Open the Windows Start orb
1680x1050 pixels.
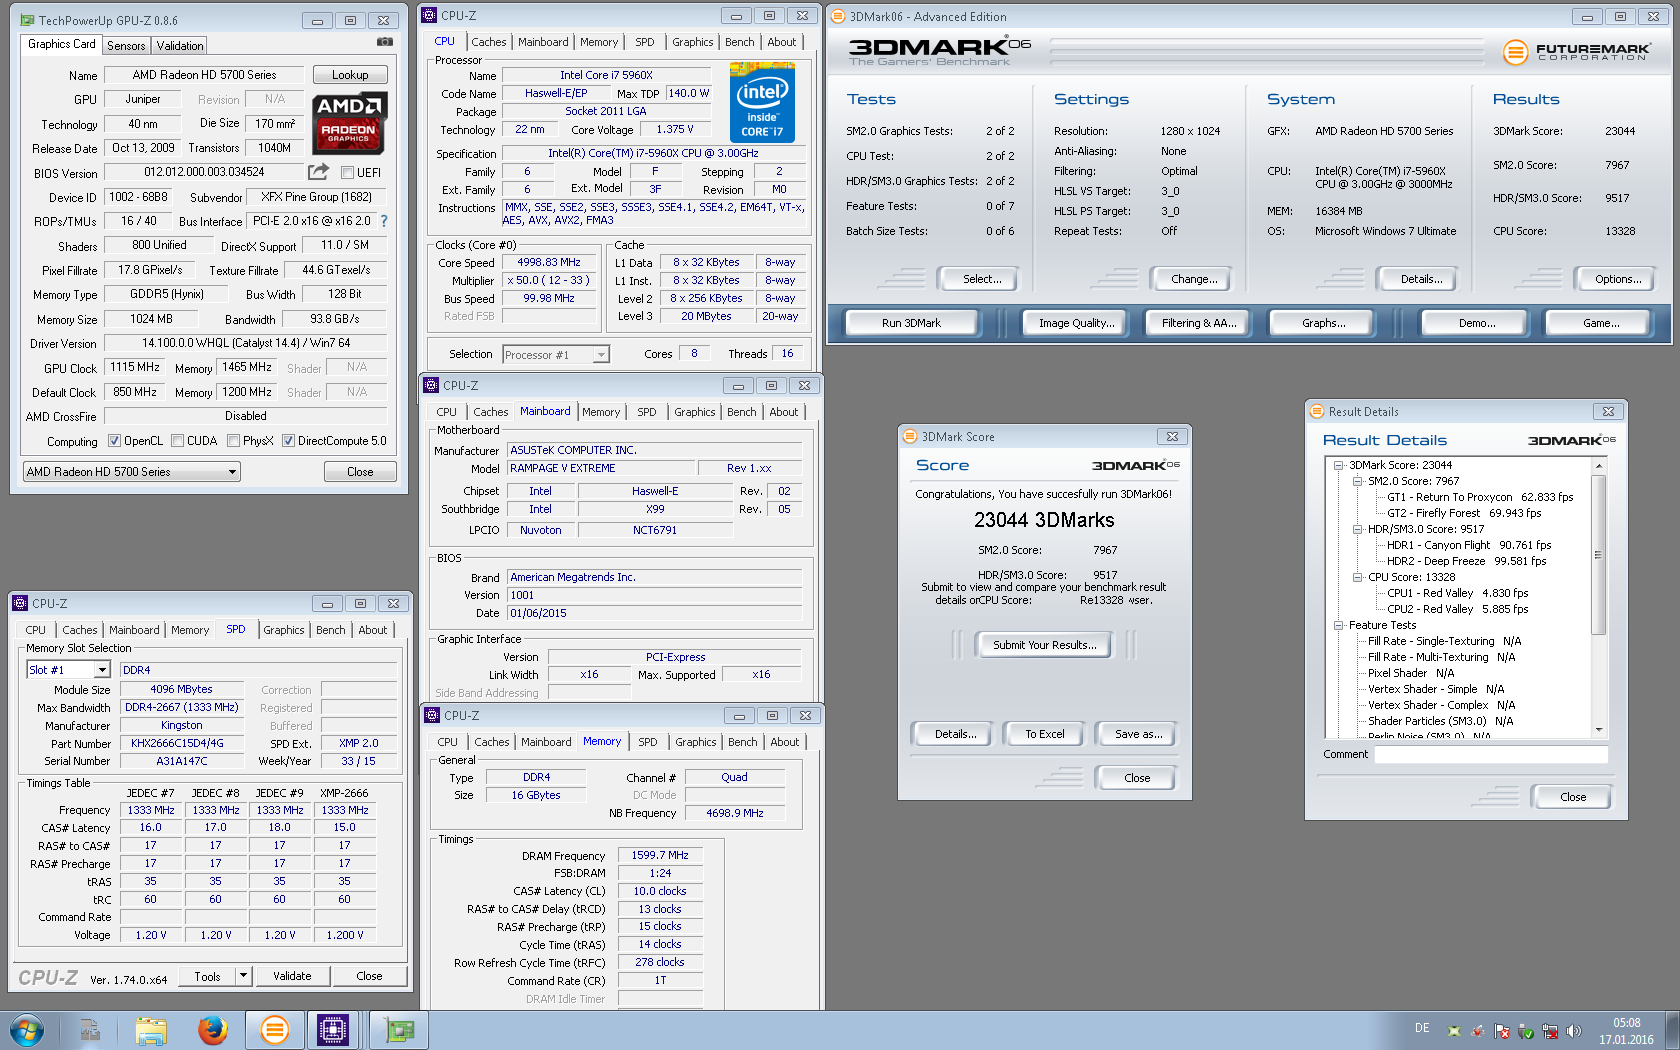point(26,1030)
